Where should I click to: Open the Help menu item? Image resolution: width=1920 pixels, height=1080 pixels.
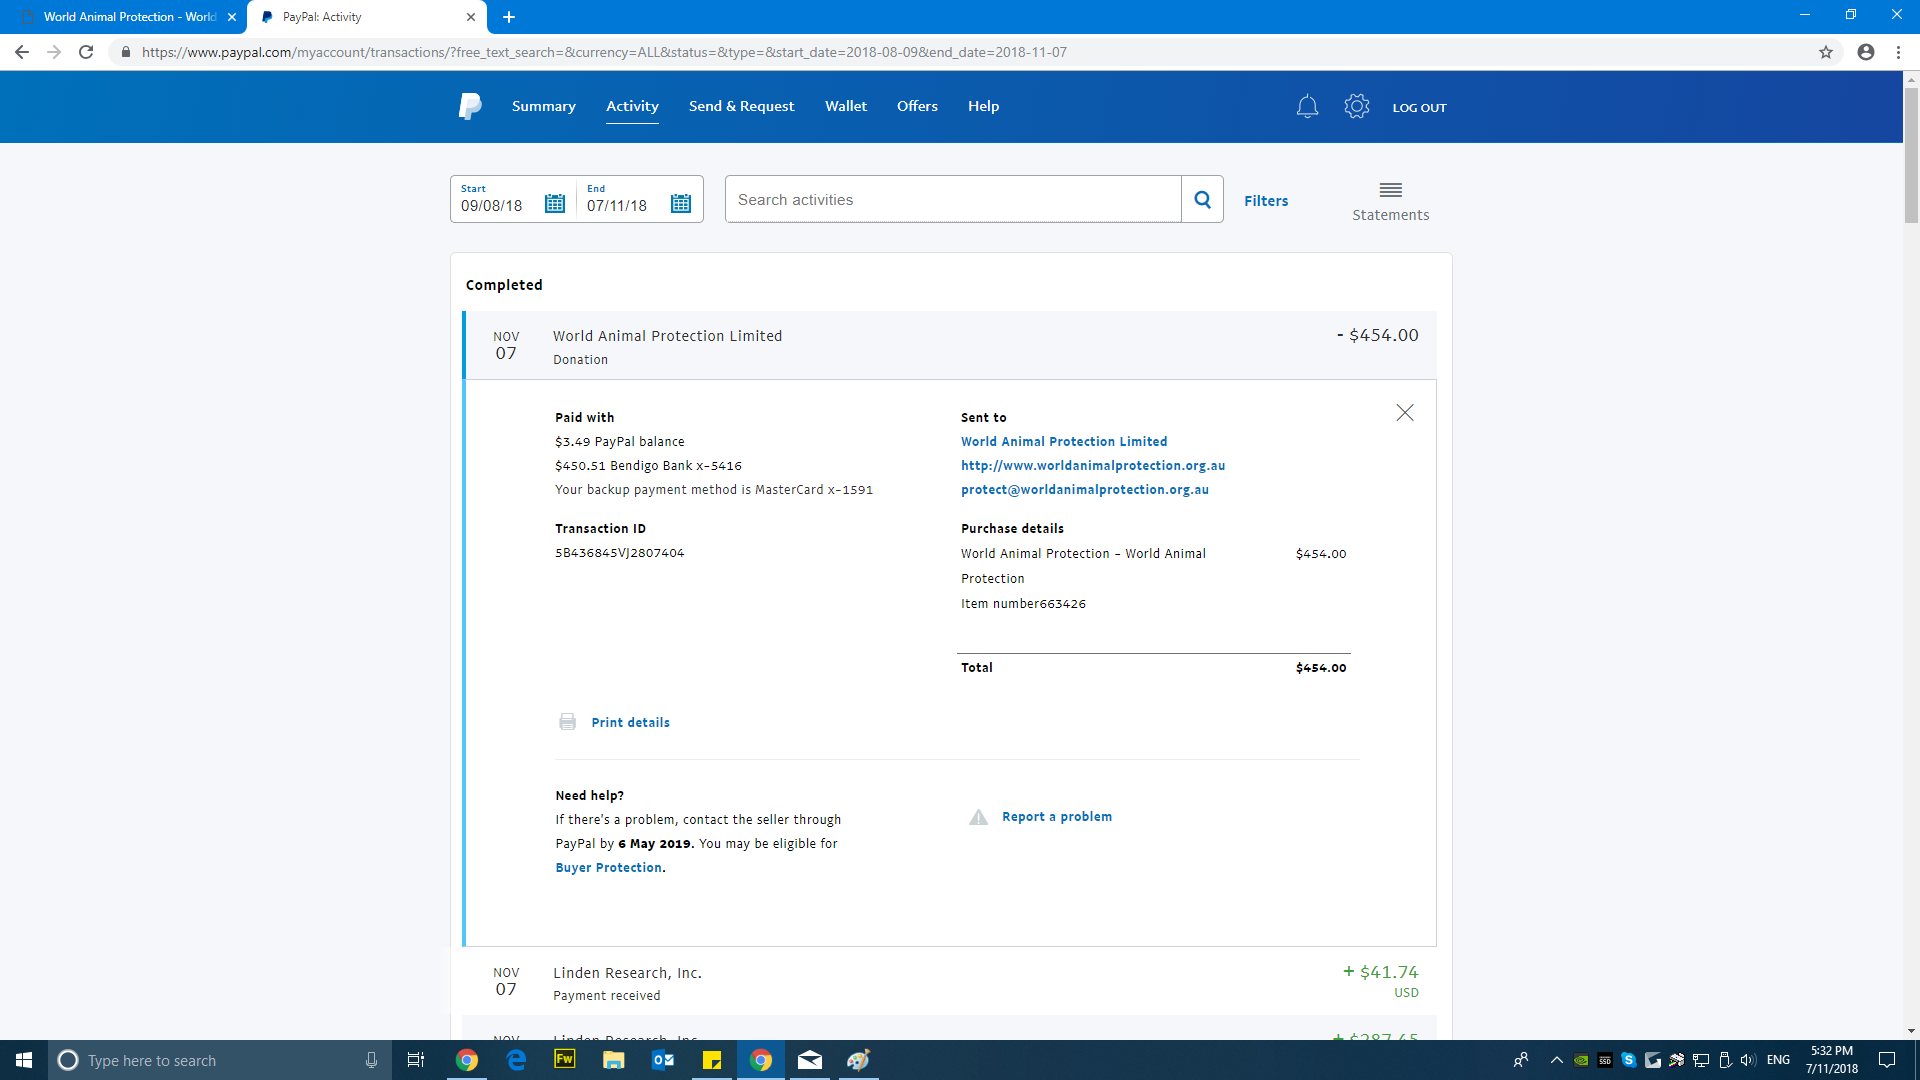pos(983,106)
